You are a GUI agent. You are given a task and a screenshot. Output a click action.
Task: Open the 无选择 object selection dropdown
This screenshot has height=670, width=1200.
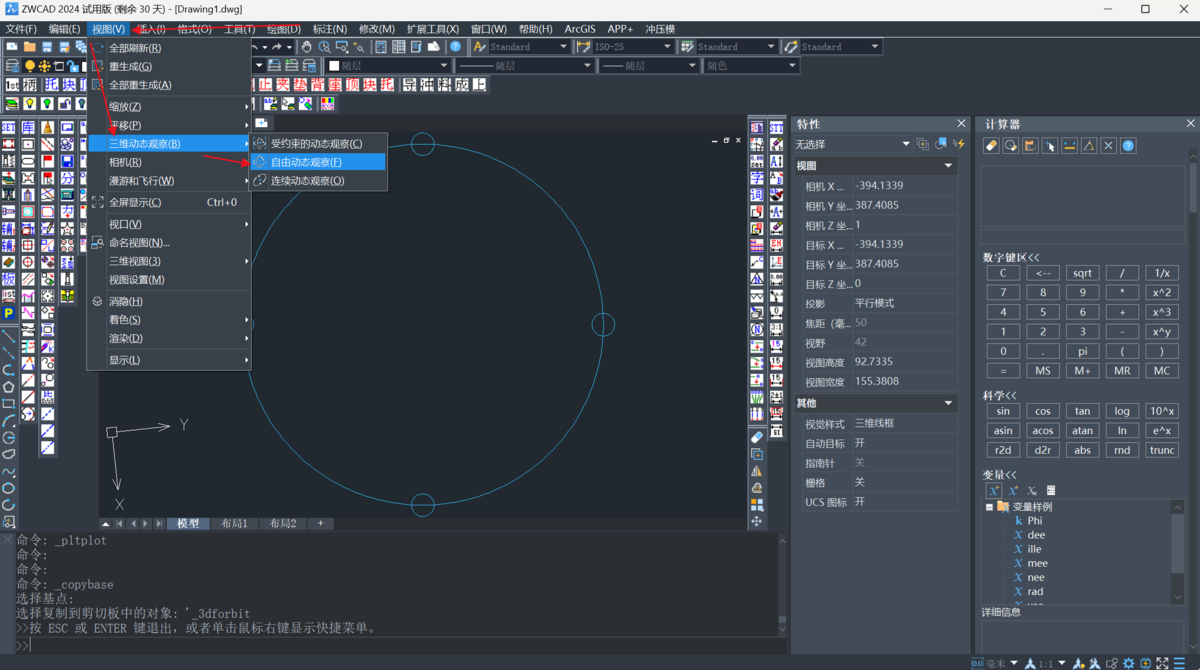906,145
